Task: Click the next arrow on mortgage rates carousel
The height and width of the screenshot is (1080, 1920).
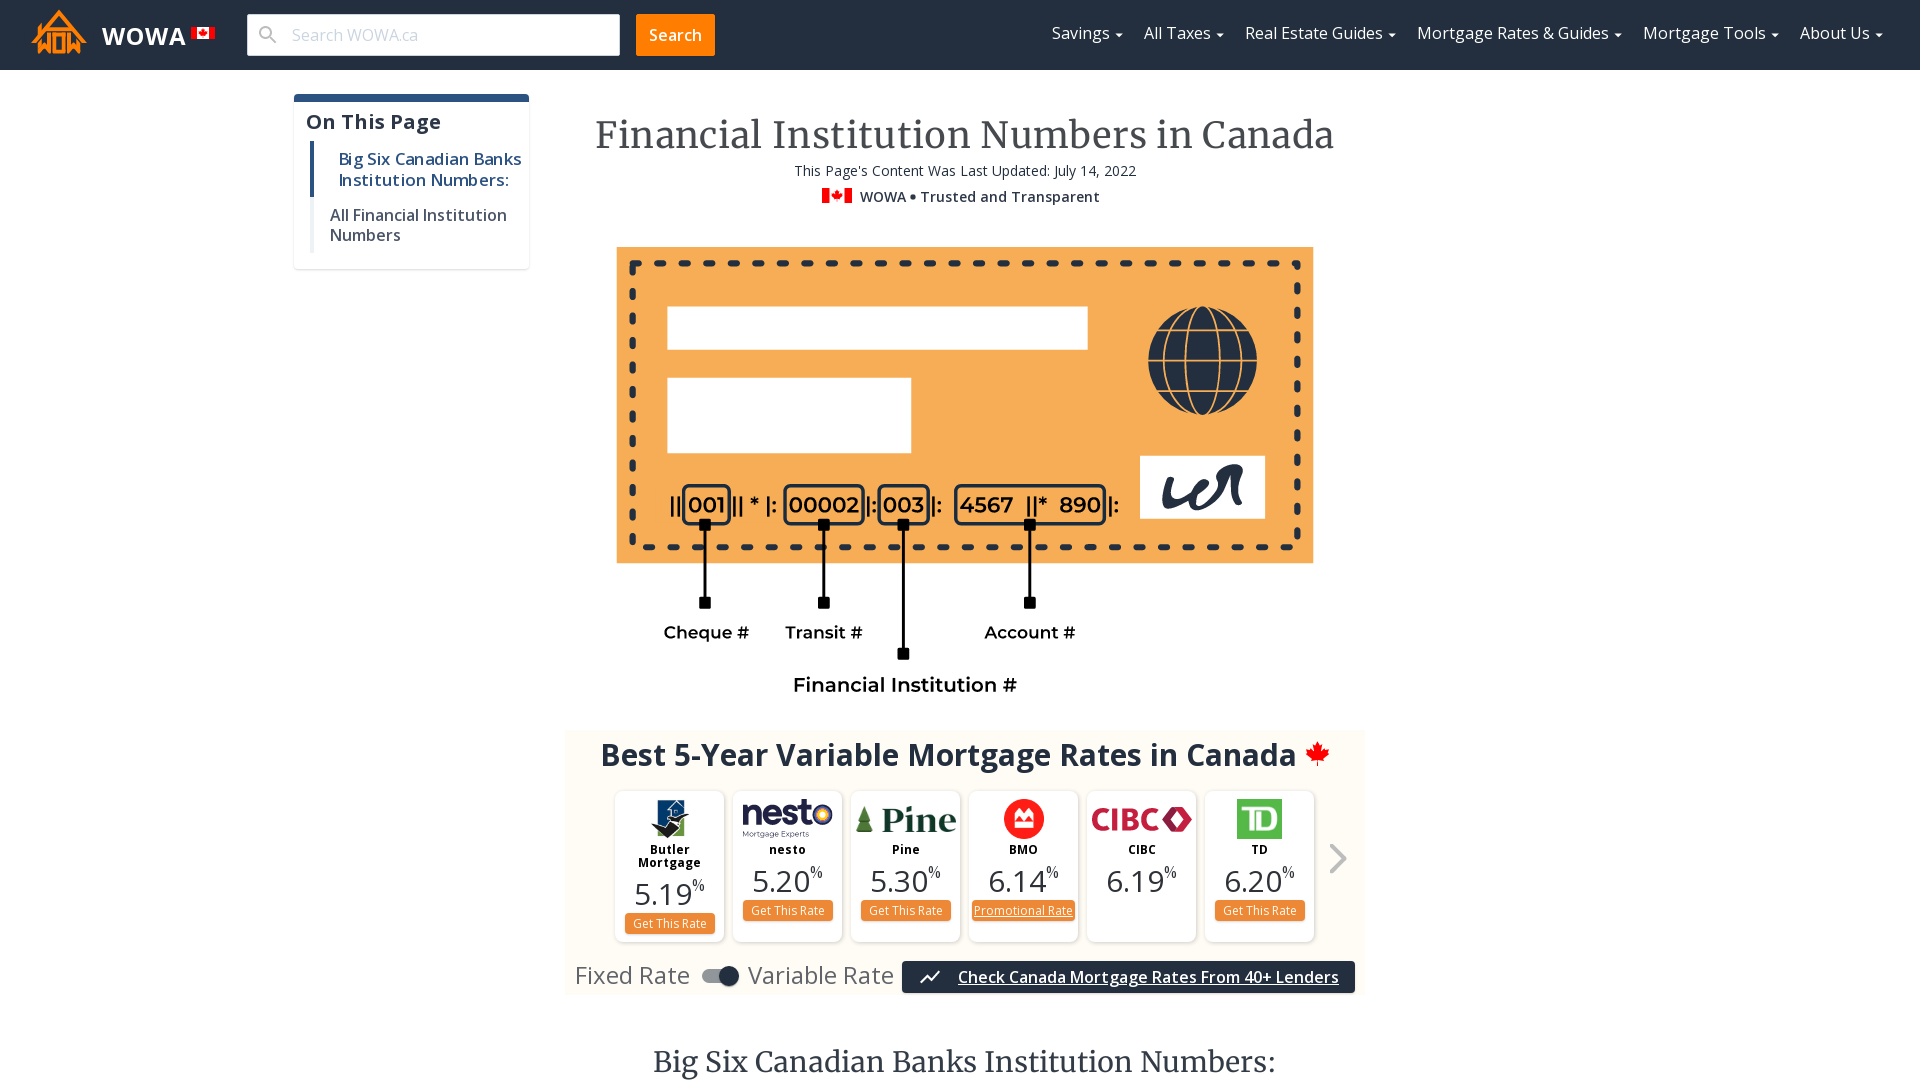Action: [x=1338, y=860]
